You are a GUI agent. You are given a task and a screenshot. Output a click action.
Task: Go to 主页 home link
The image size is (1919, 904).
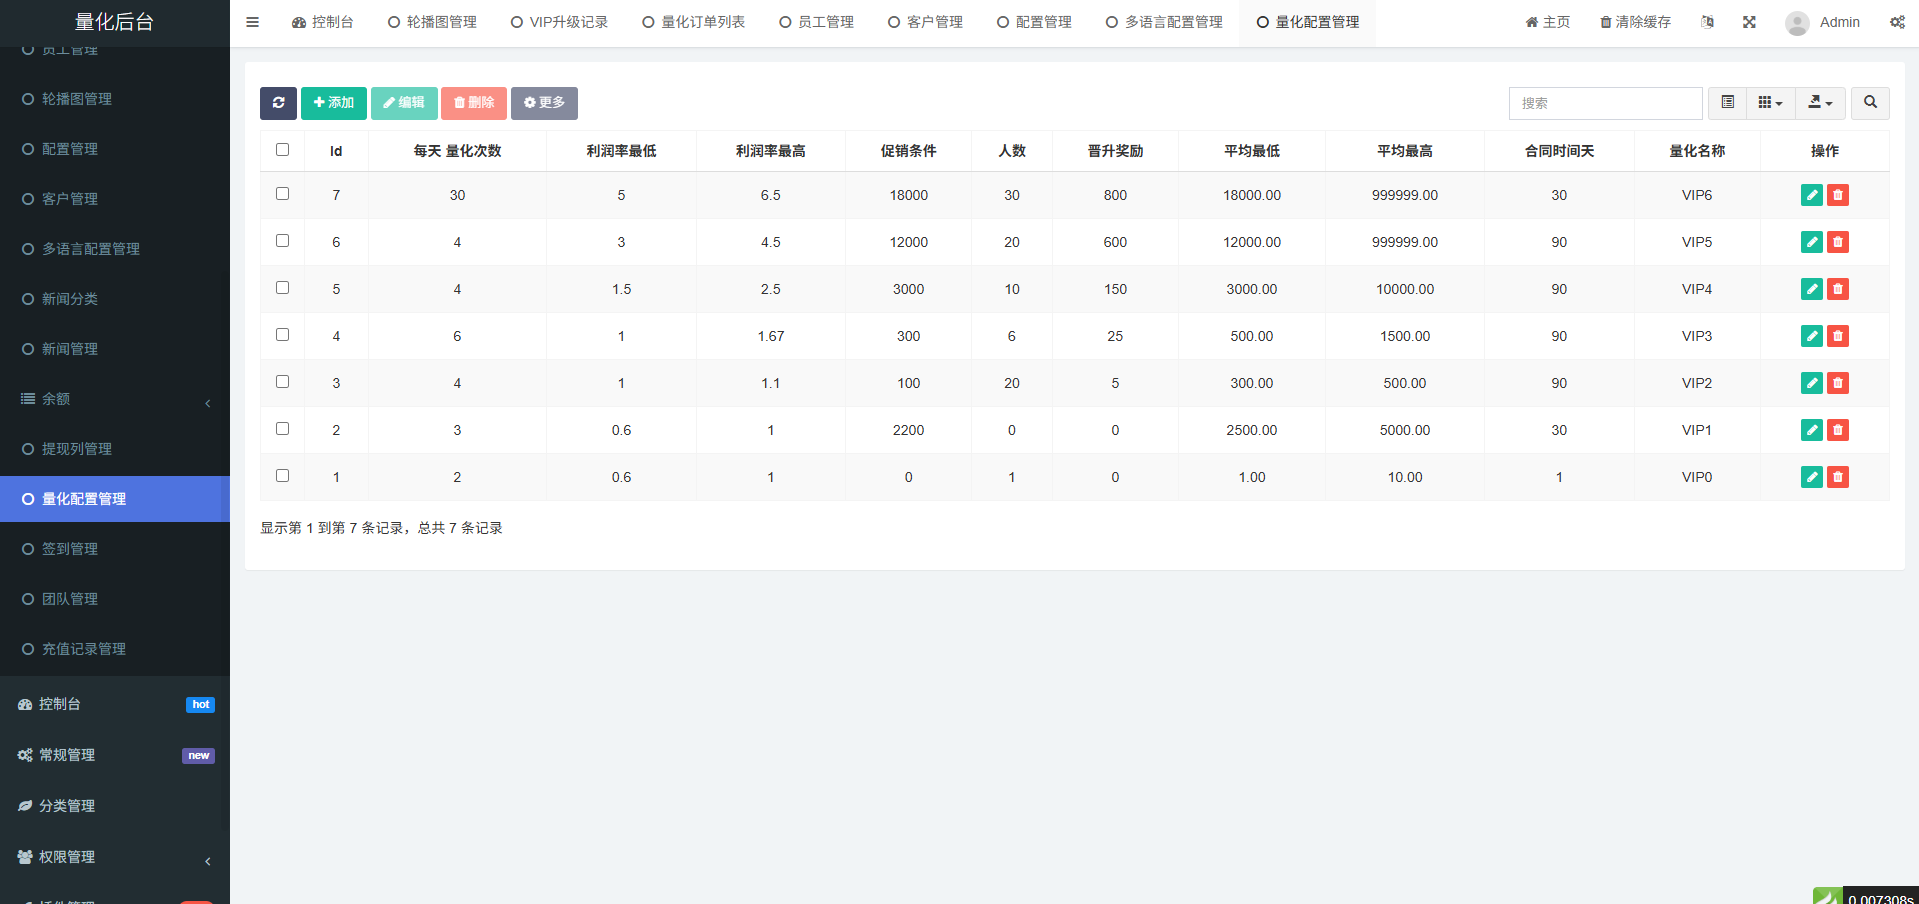pyautogui.click(x=1547, y=22)
